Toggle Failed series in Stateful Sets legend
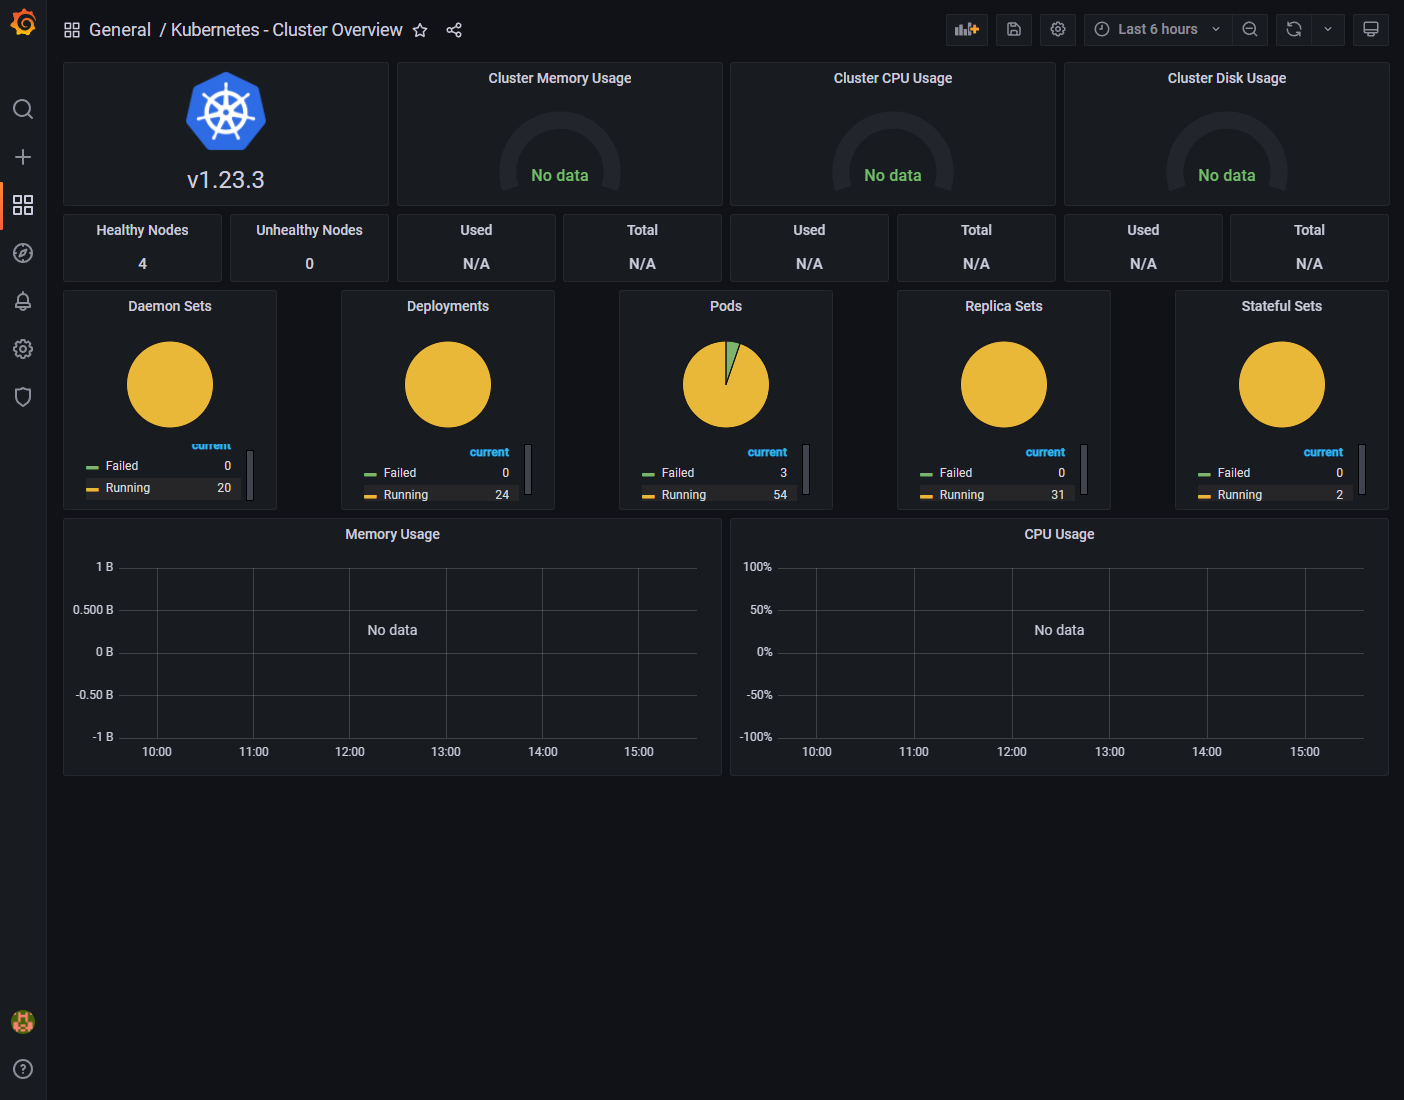The height and width of the screenshot is (1100, 1404). (1234, 473)
